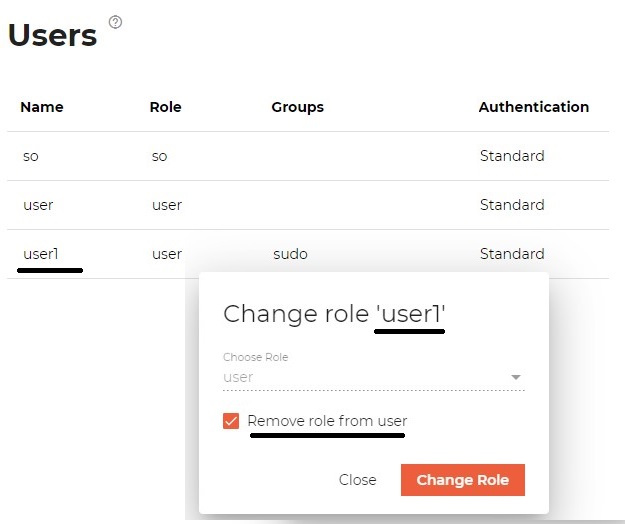Click the Role column header

[165, 107]
